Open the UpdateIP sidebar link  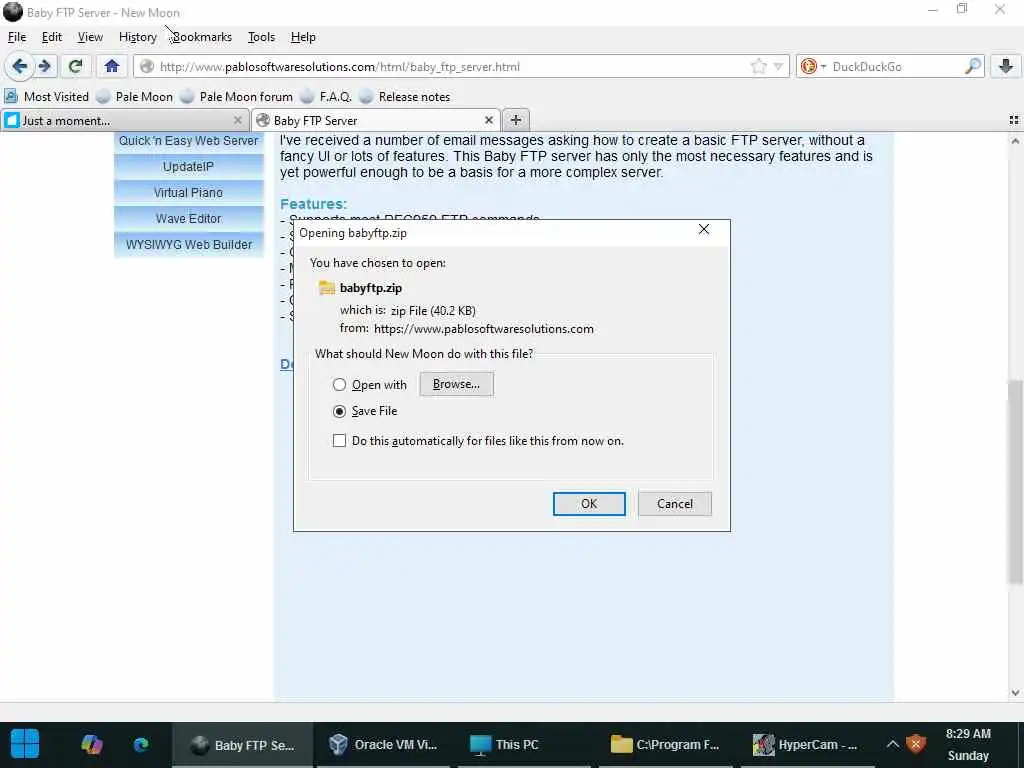tap(189, 167)
